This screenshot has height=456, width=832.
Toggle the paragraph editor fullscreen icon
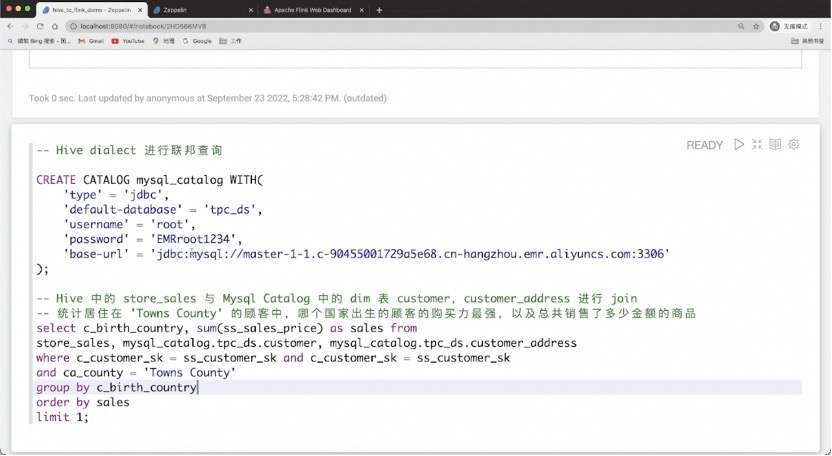[x=757, y=144]
